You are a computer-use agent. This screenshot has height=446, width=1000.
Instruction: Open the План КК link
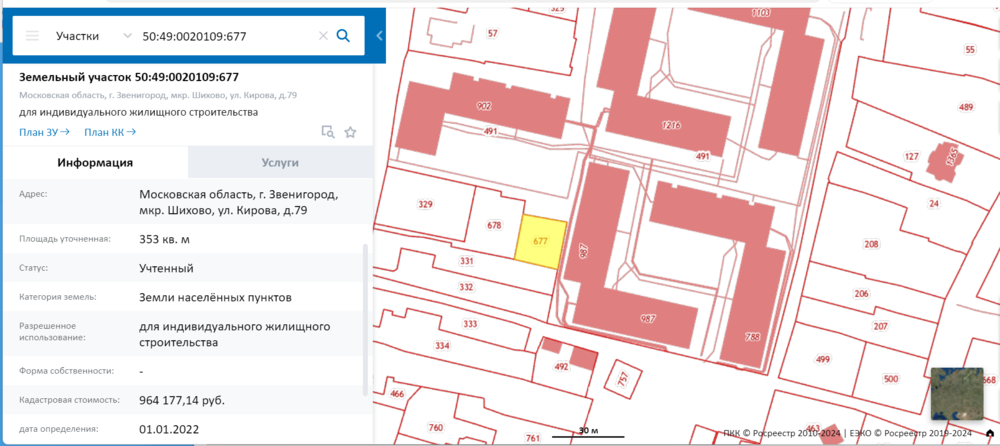click(x=110, y=132)
